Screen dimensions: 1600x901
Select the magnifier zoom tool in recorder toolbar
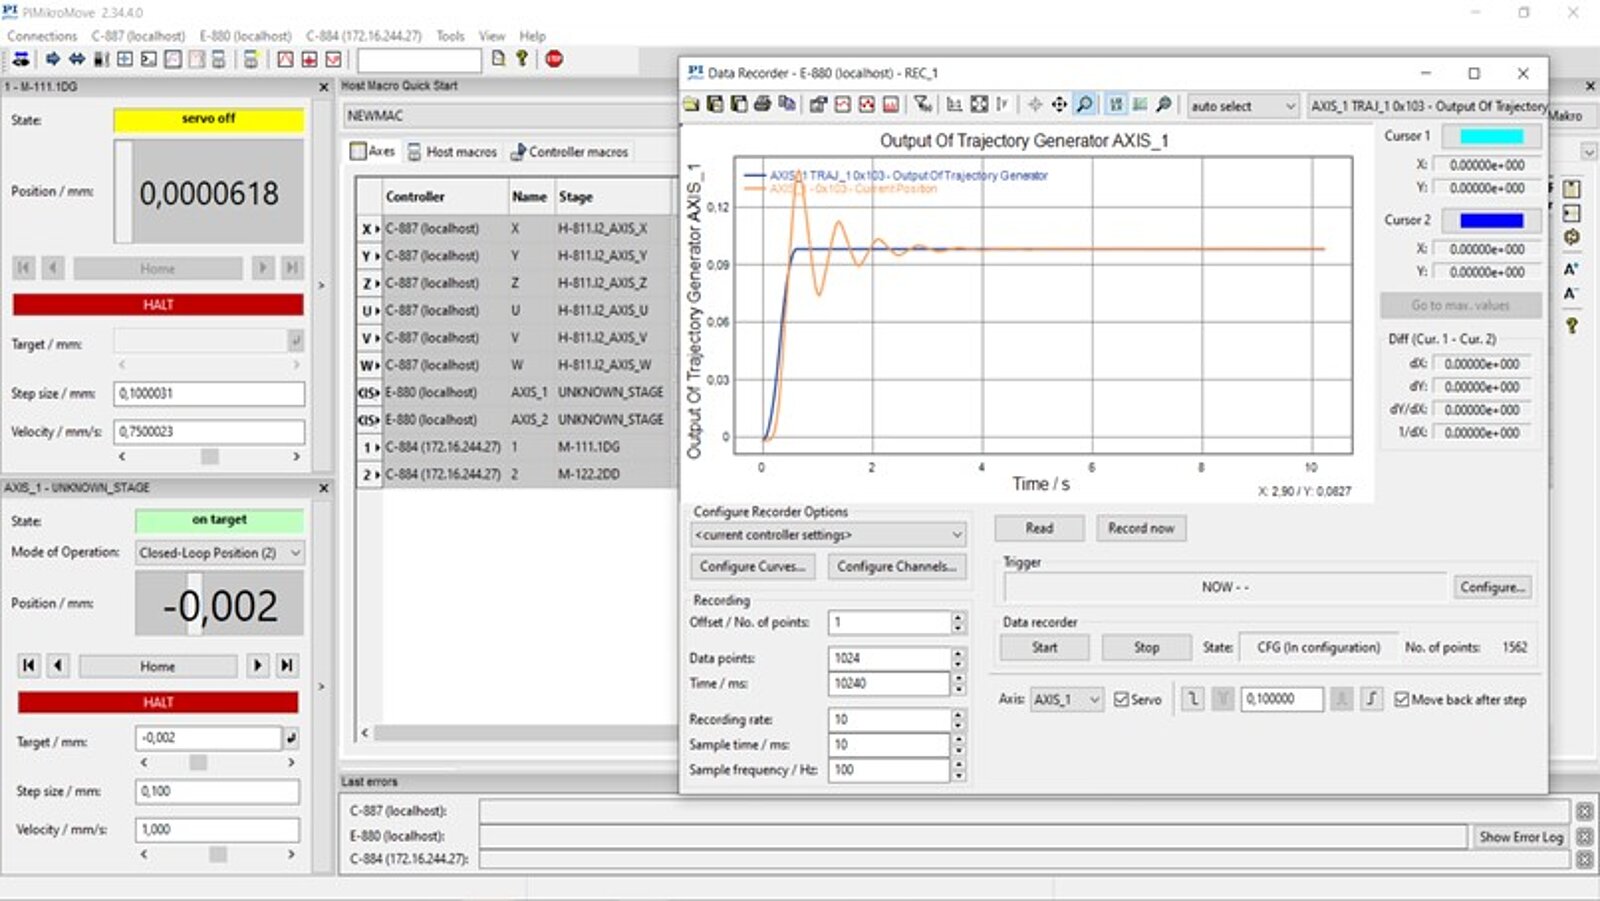[x=1084, y=104]
